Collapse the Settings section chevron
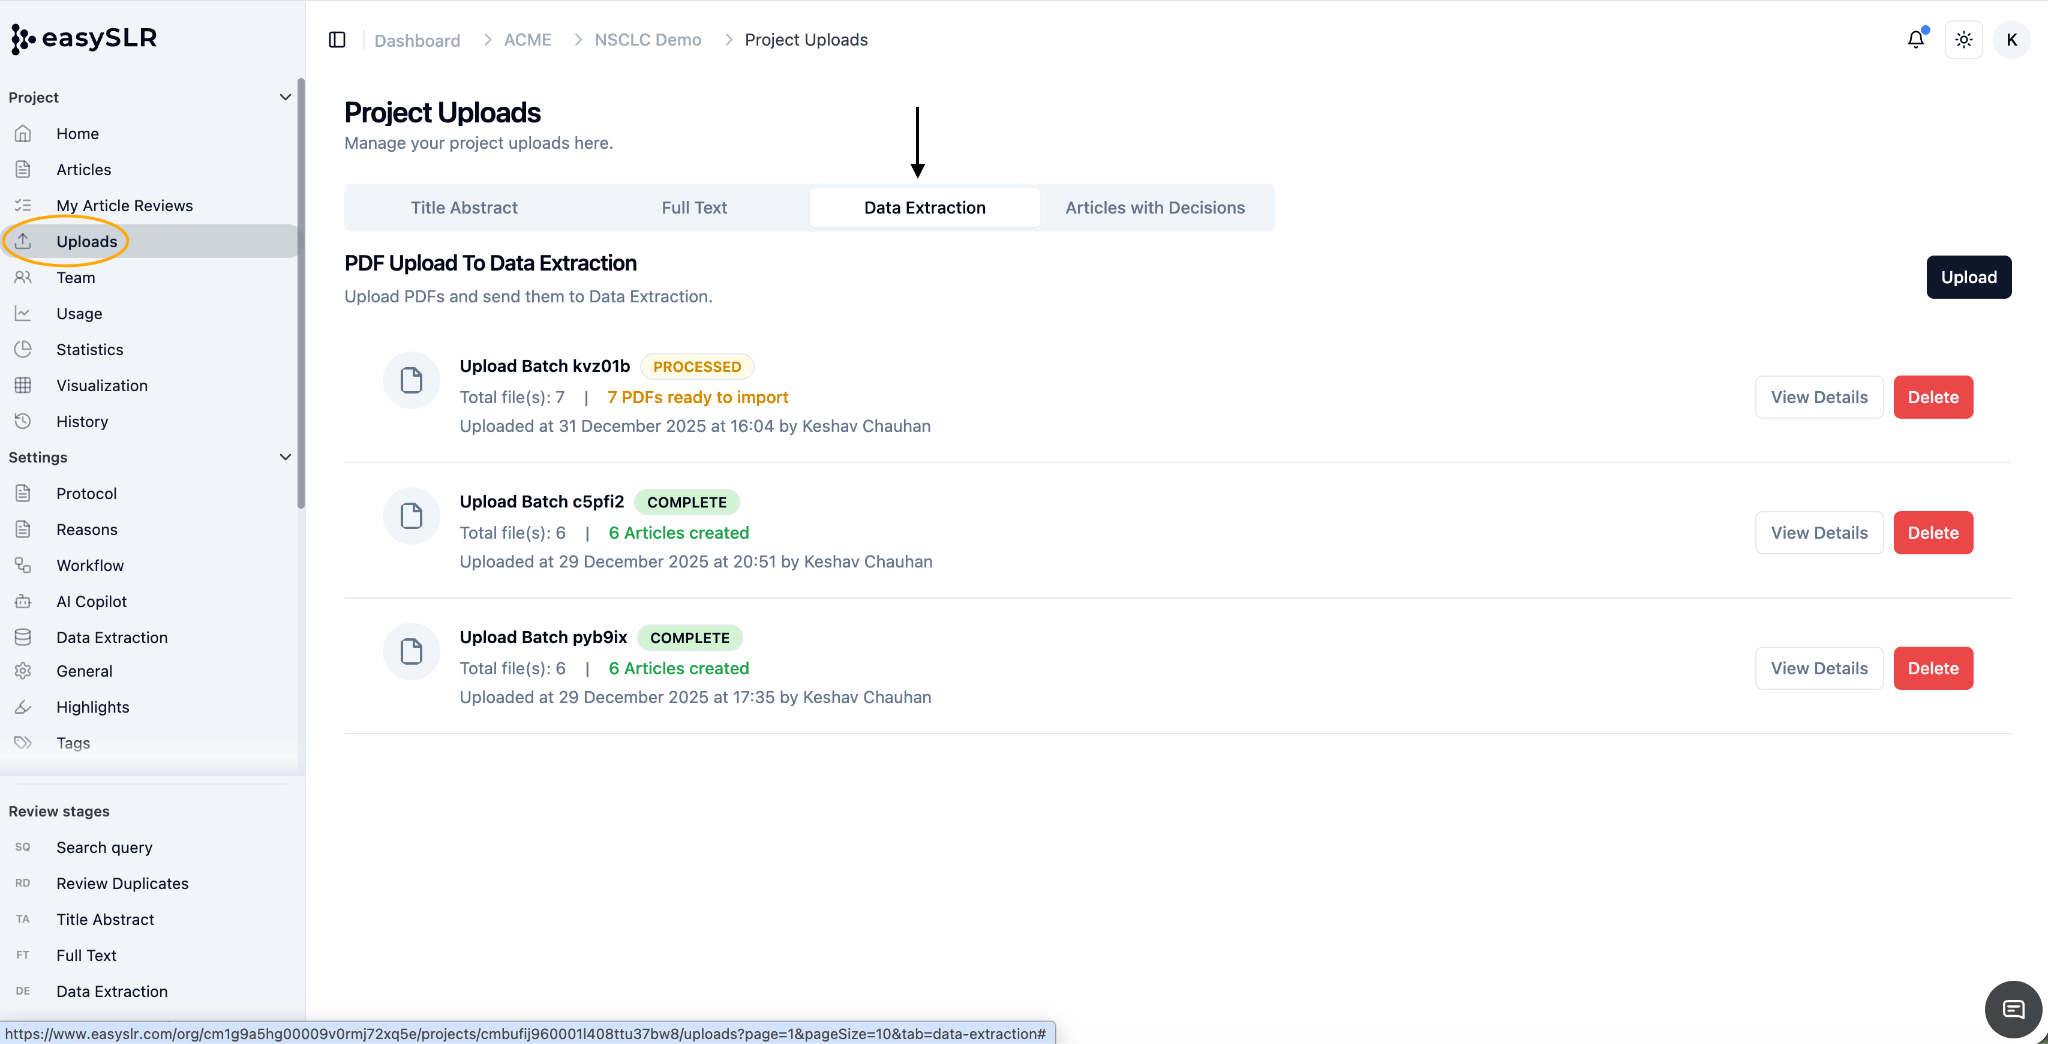2048x1044 pixels. [285, 457]
